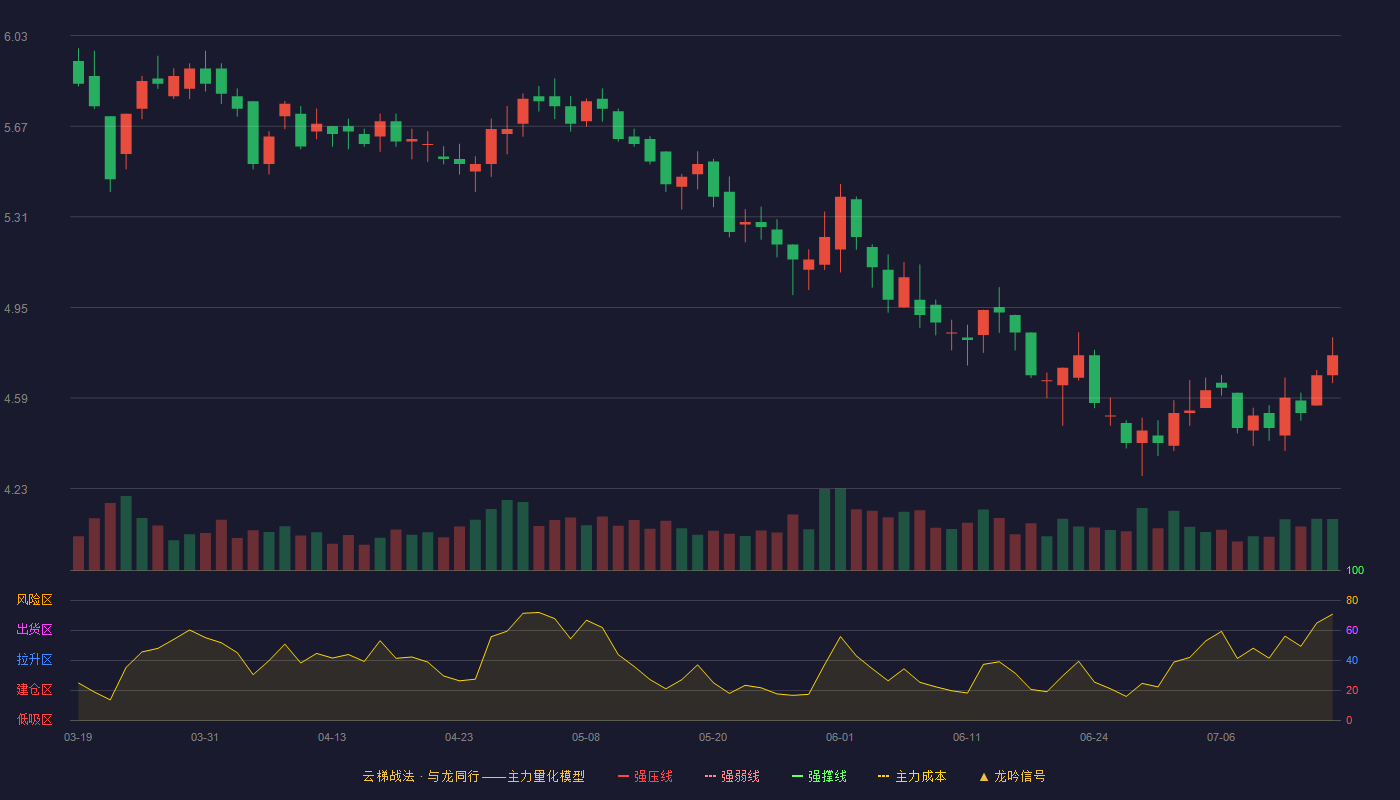Click the 5.67 price axis label
Image resolution: width=1400 pixels, height=800 pixels.
point(16,128)
